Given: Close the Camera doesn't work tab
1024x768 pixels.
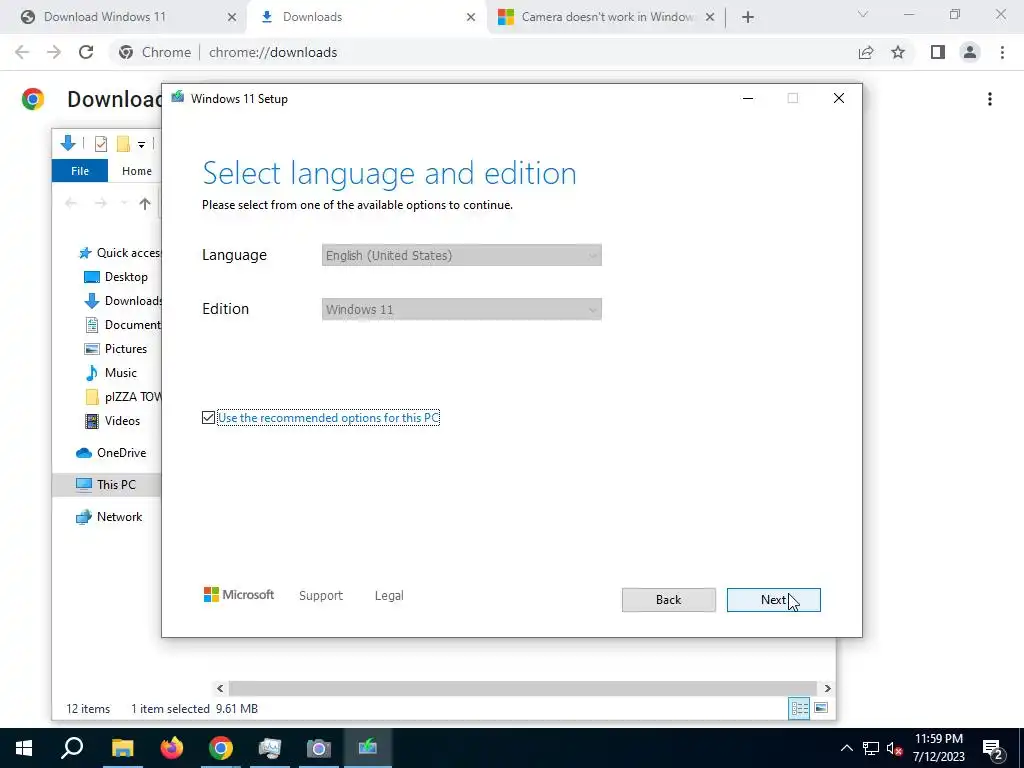Looking at the screenshot, I should pos(710,17).
